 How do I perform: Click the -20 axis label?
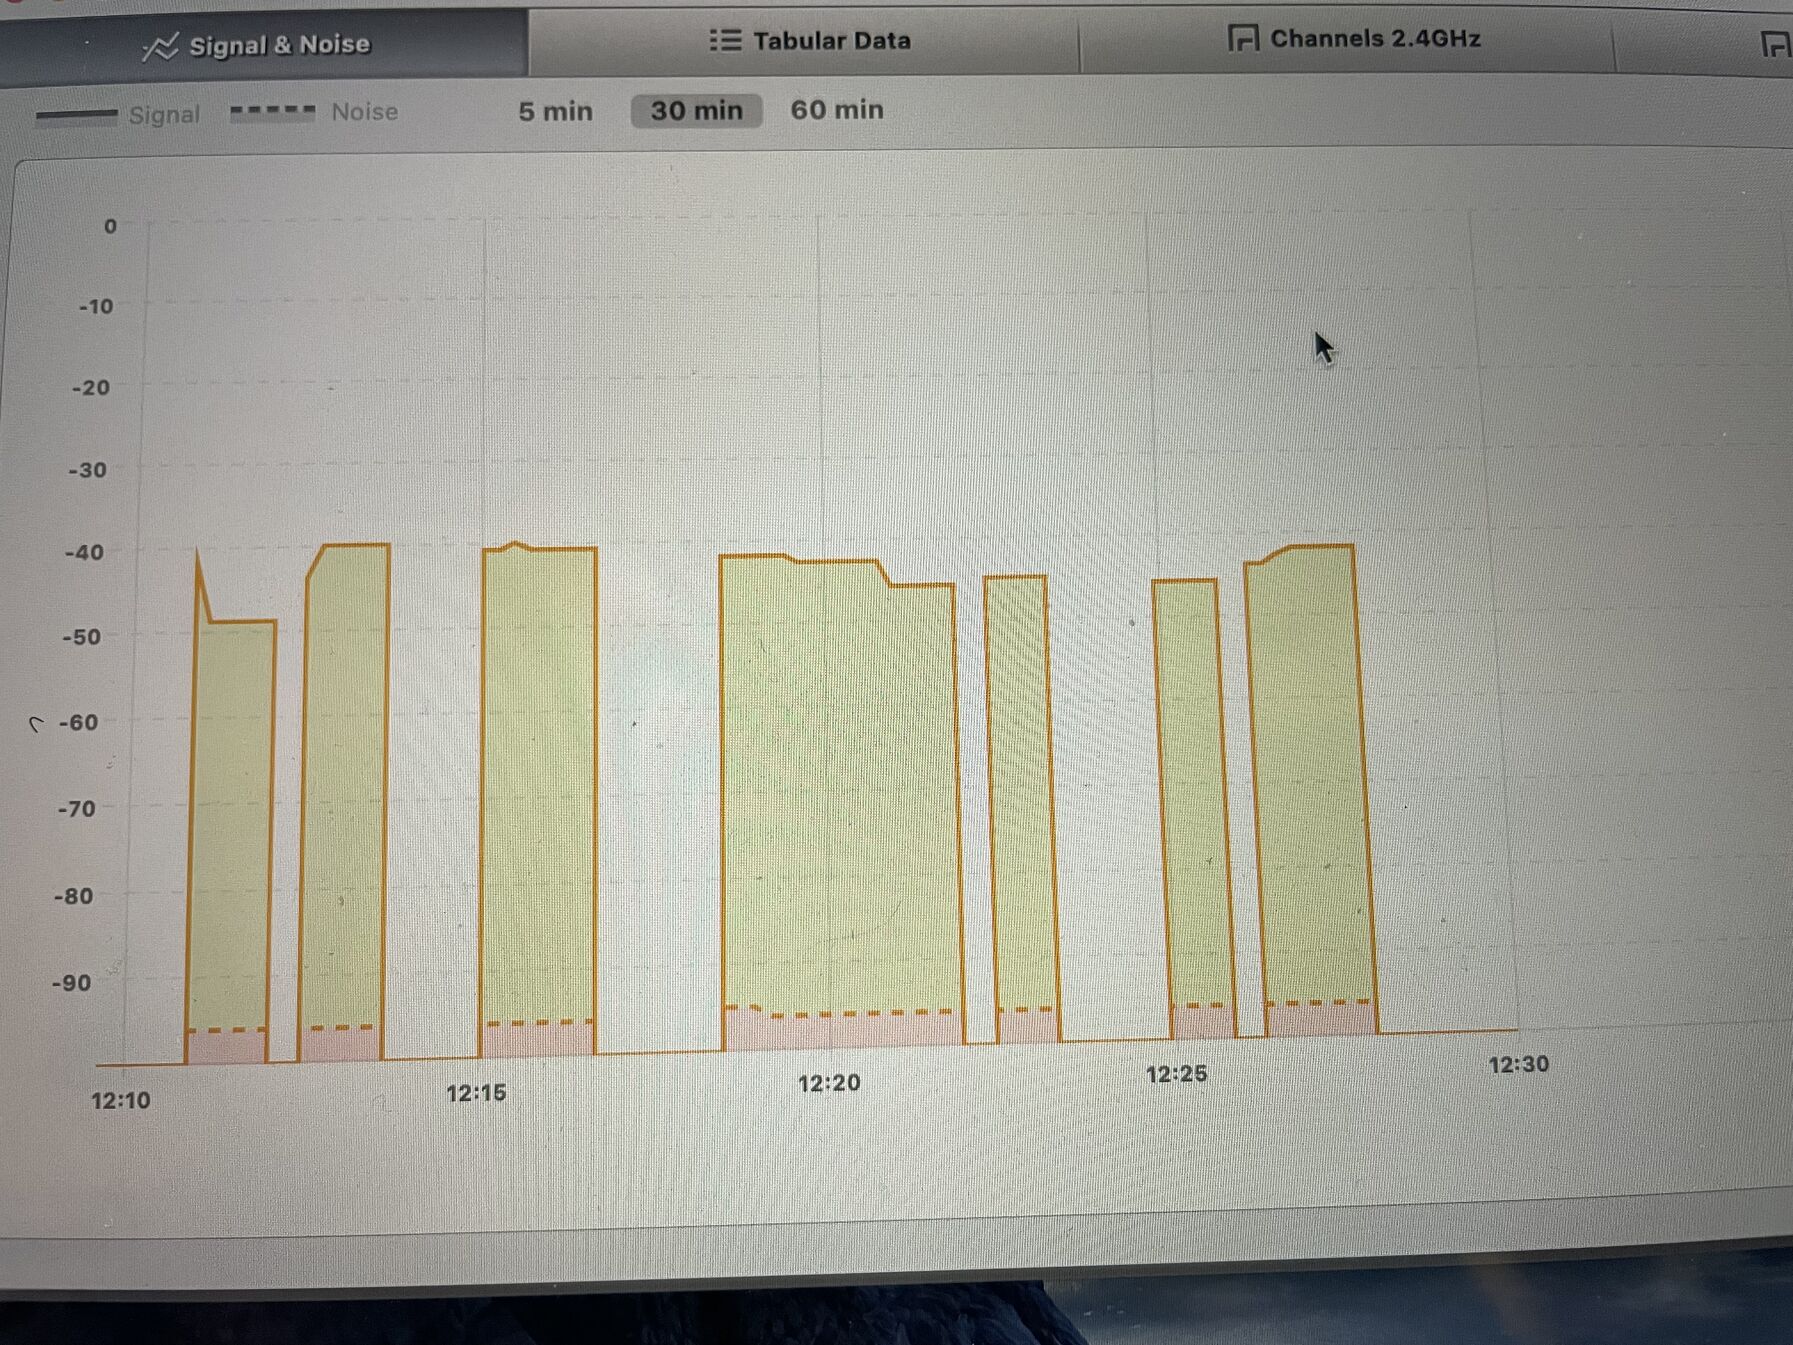[x=91, y=388]
